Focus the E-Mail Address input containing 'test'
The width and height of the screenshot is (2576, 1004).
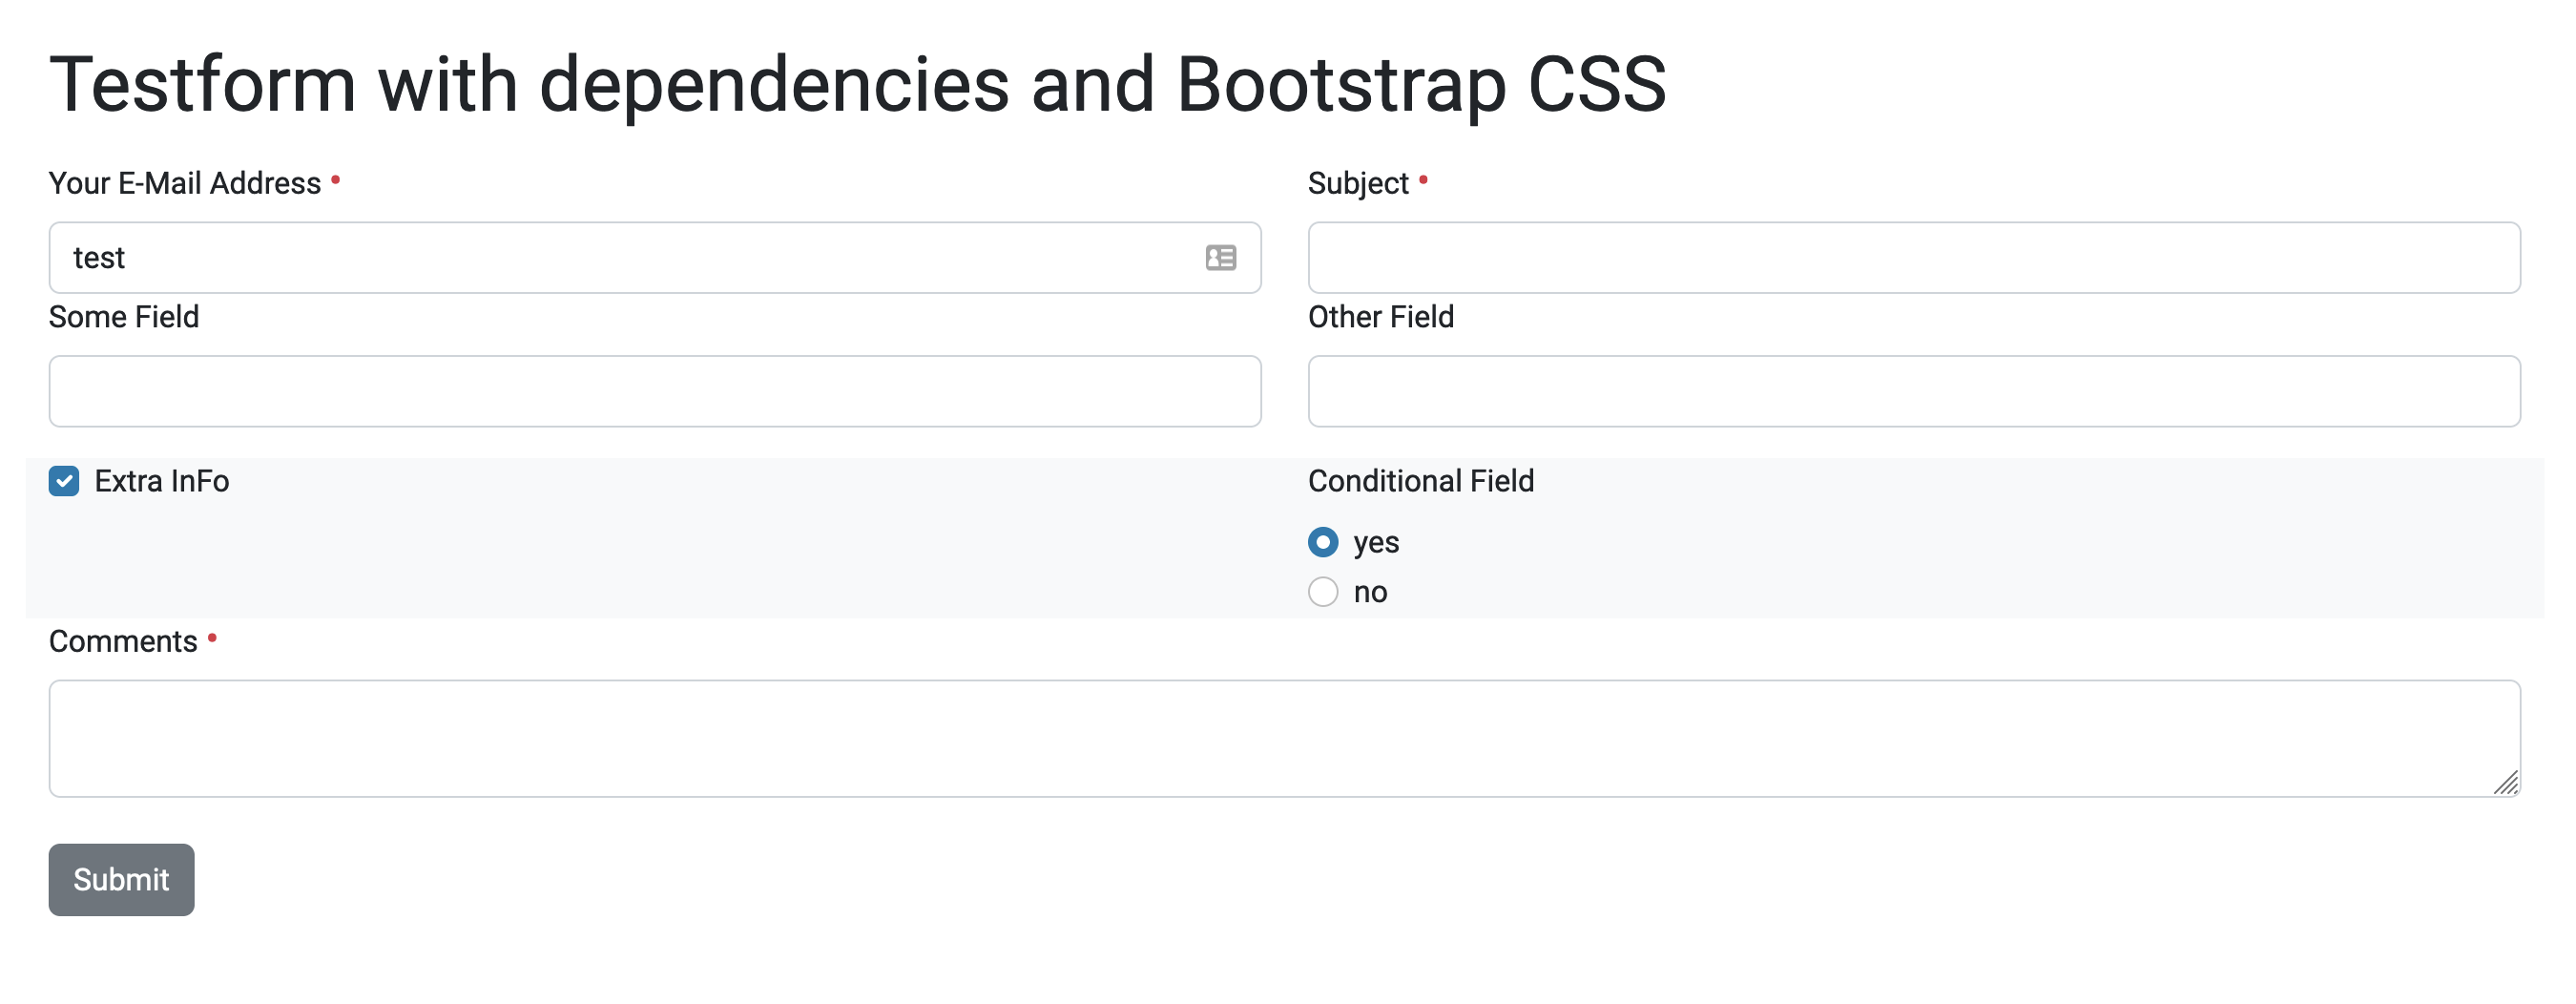[620, 258]
